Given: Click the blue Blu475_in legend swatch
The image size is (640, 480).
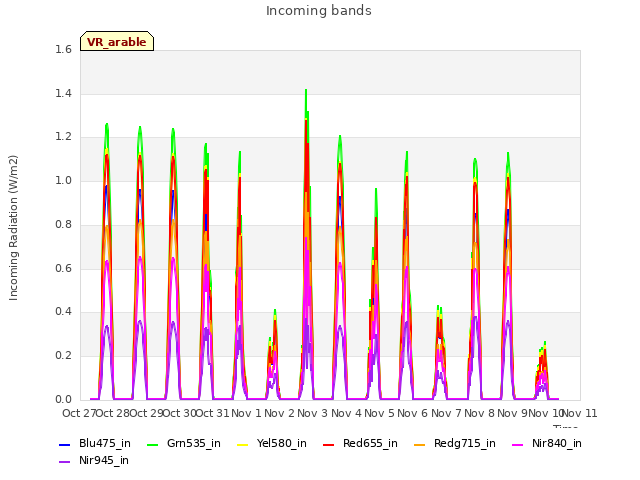Looking at the screenshot, I should point(64,444).
